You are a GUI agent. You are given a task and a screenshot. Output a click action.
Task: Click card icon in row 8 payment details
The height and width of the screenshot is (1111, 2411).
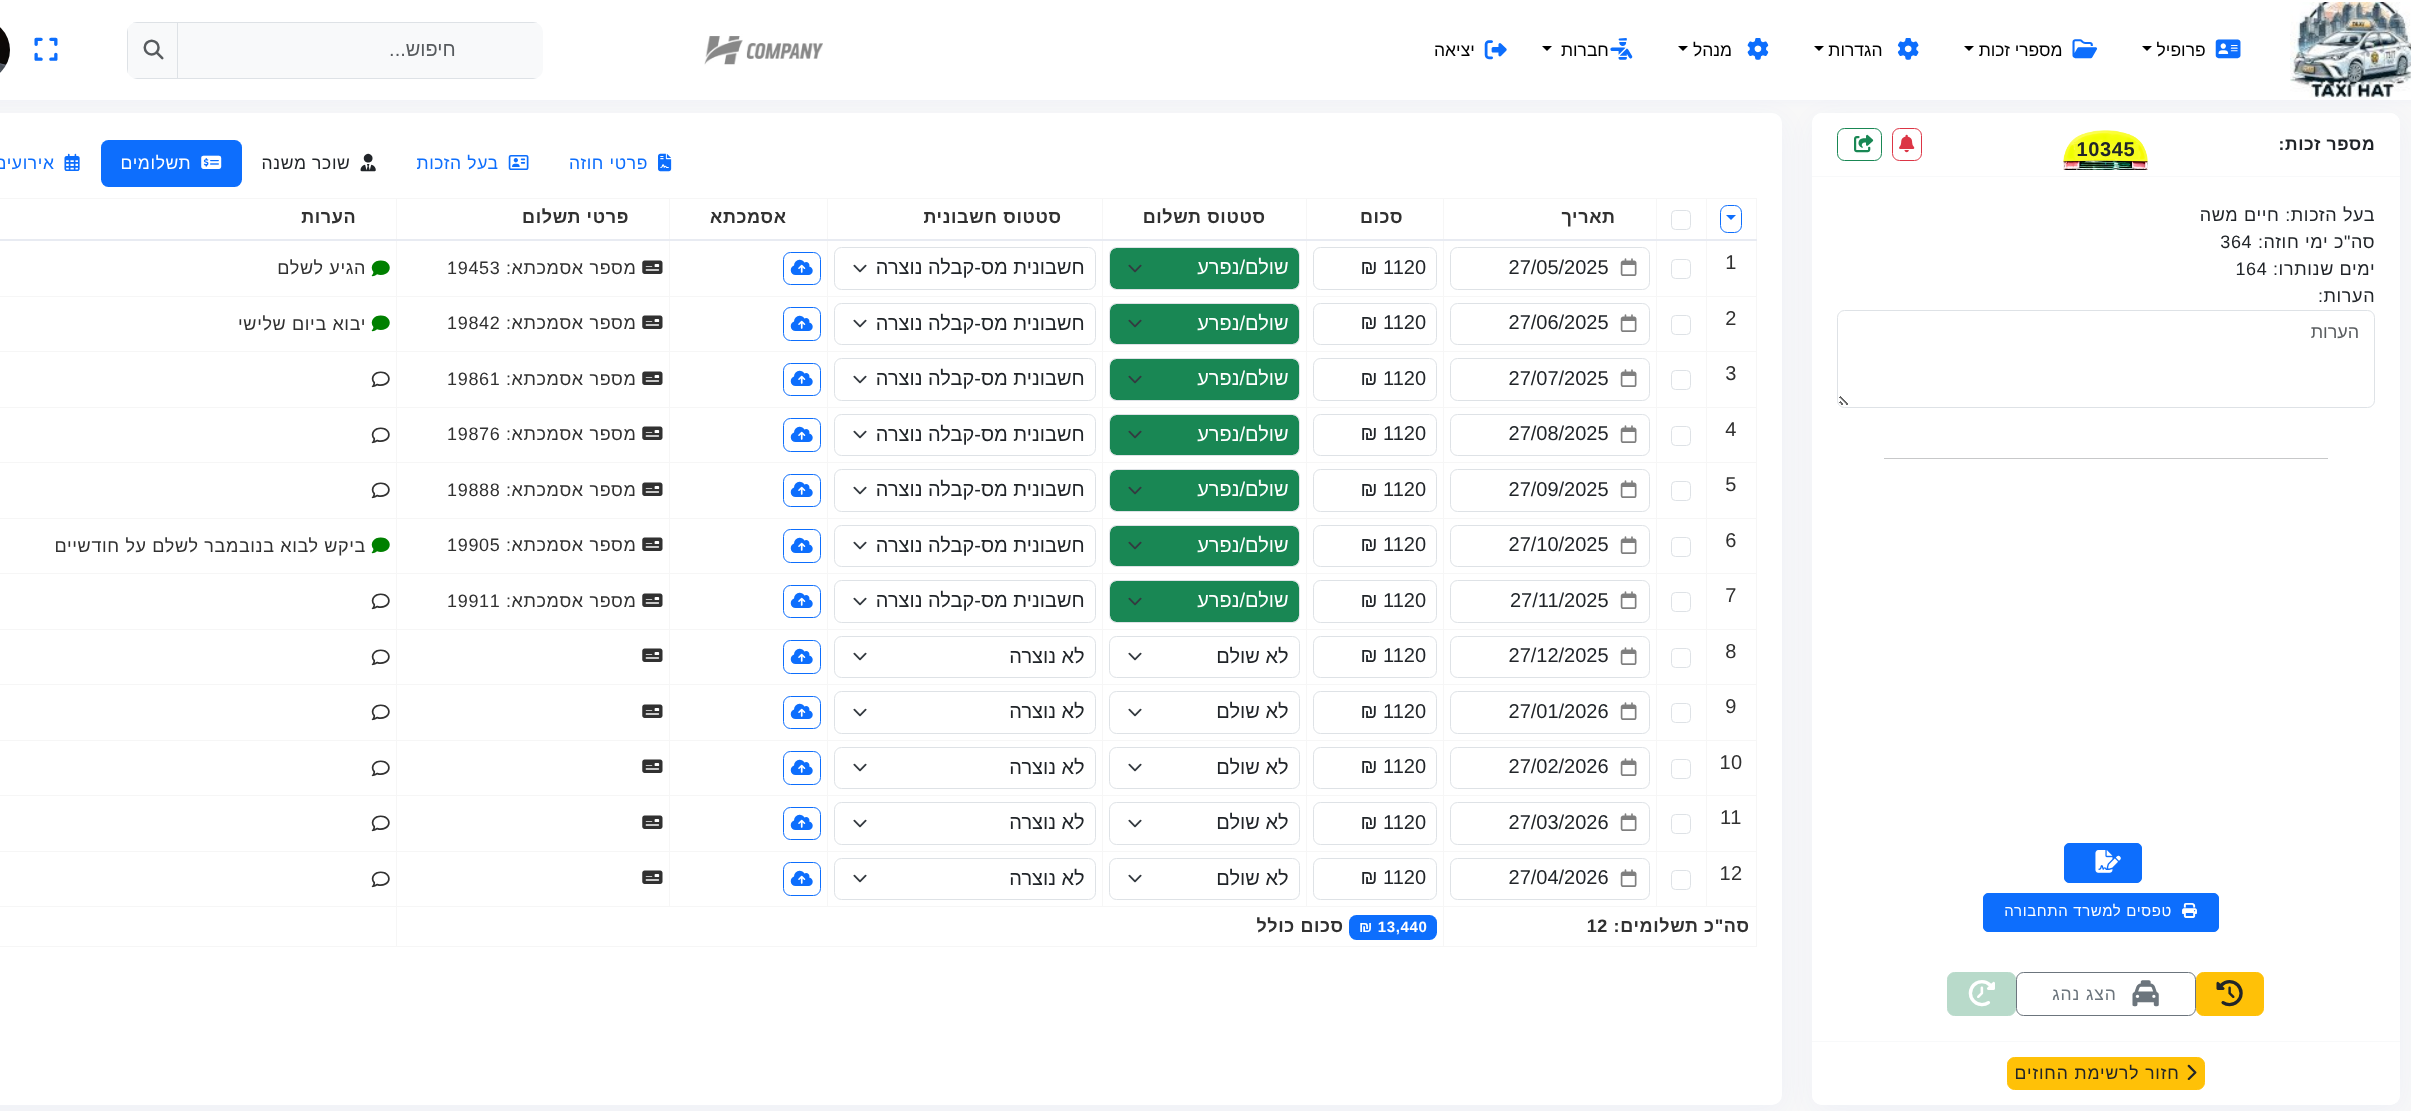click(652, 656)
